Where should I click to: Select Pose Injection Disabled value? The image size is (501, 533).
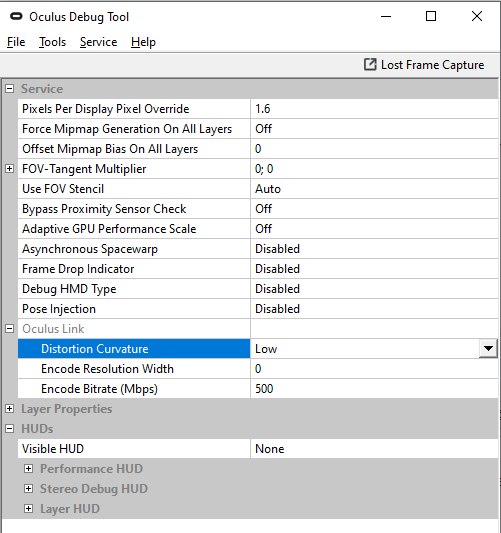374,309
